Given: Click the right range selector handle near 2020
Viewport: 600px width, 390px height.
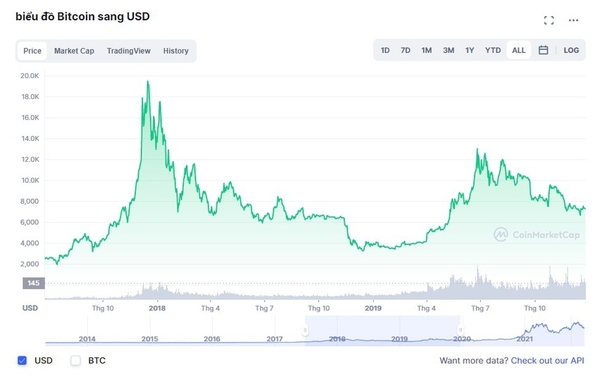Looking at the screenshot, I should (x=460, y=330).
